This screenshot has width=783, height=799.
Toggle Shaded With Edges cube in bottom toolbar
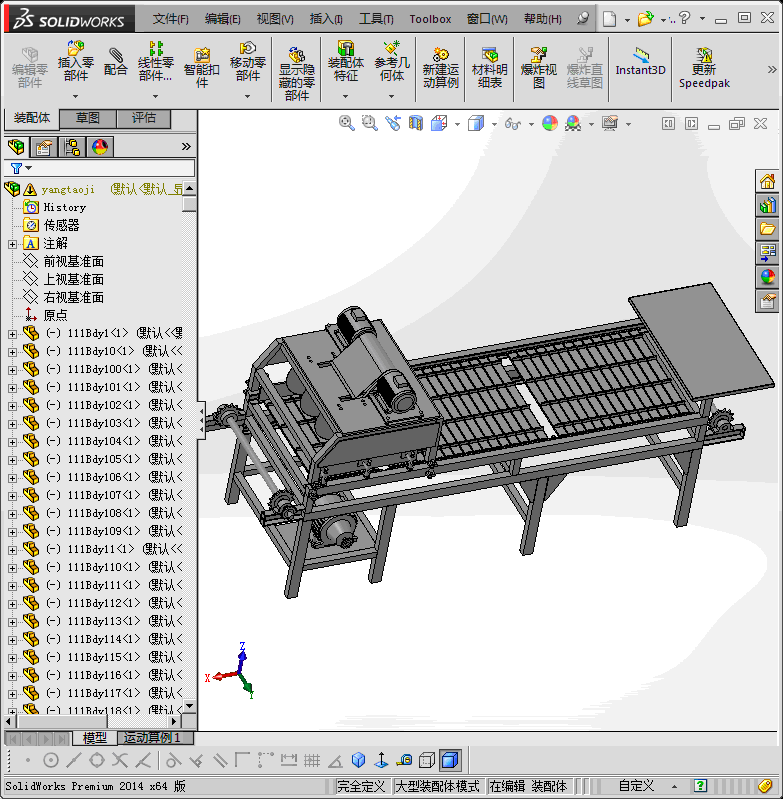point(450,760)
